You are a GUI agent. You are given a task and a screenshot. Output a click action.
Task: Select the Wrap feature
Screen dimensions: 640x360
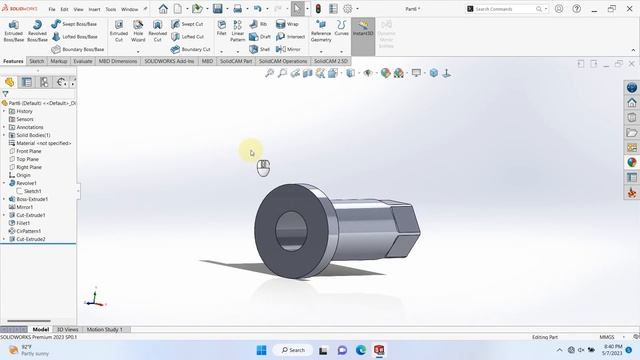point(287,24)
